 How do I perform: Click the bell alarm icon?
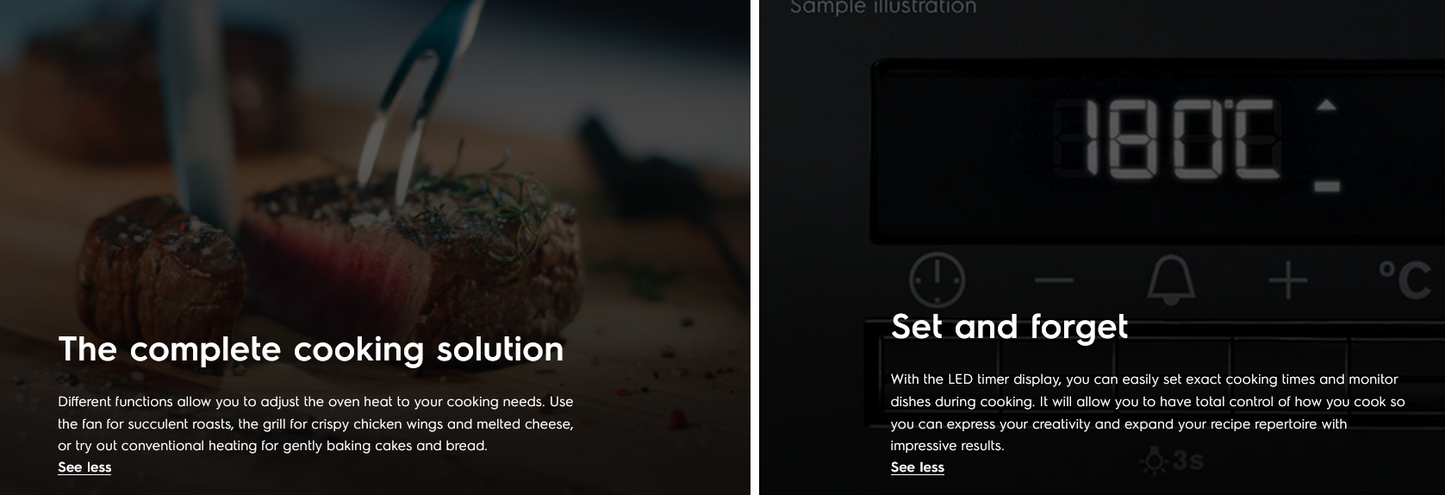pyautogui.click(x=1171, y=279)
